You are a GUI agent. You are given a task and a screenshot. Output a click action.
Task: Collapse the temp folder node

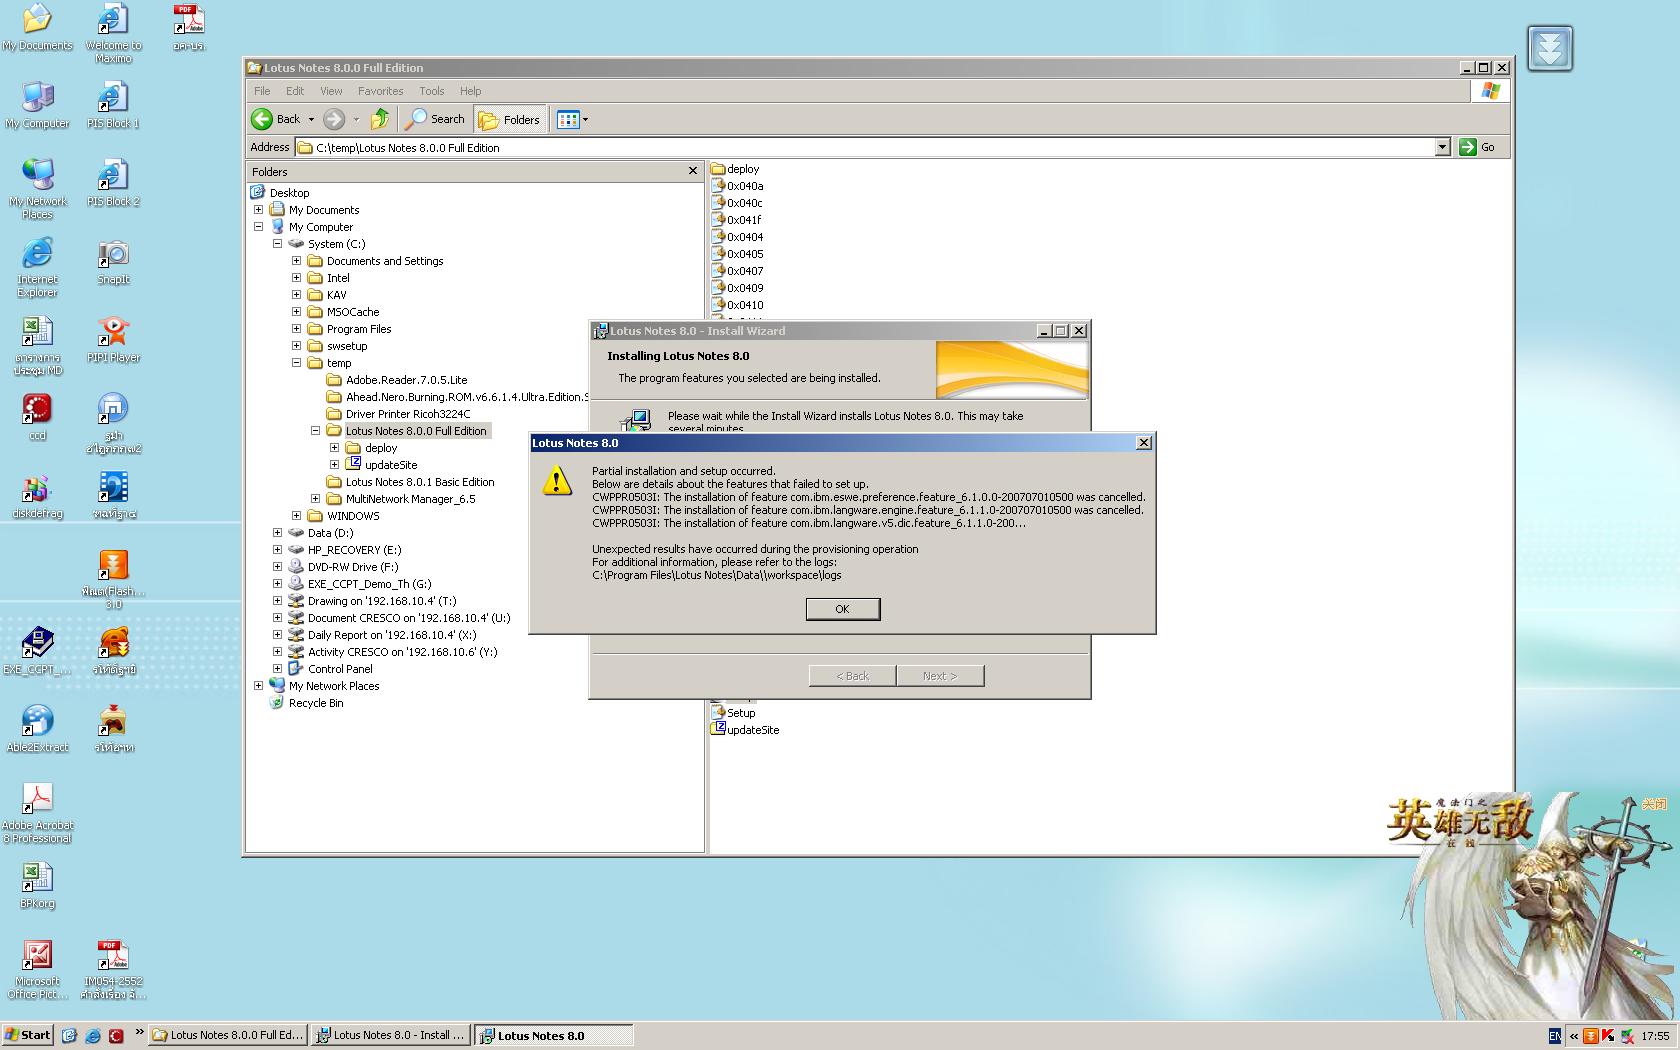[x=296, y=363]
